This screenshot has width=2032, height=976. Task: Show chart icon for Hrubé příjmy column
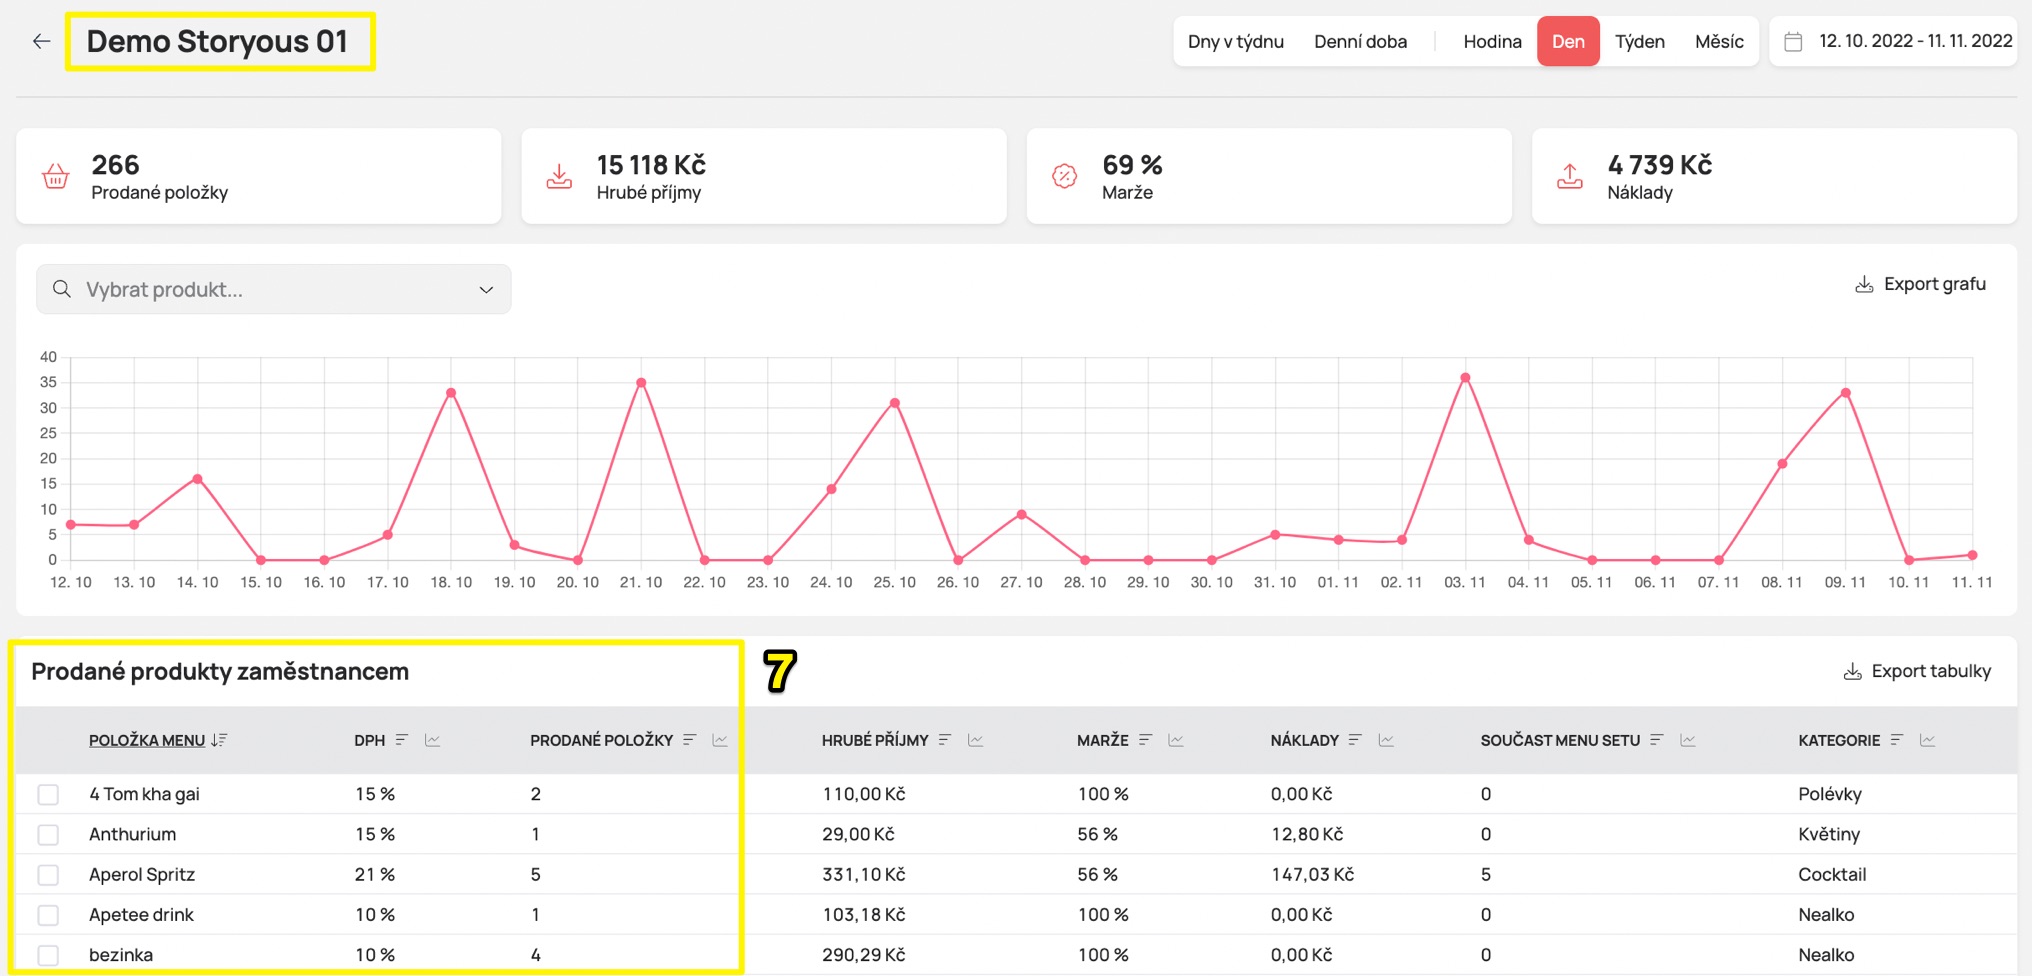tap(976, 740)
